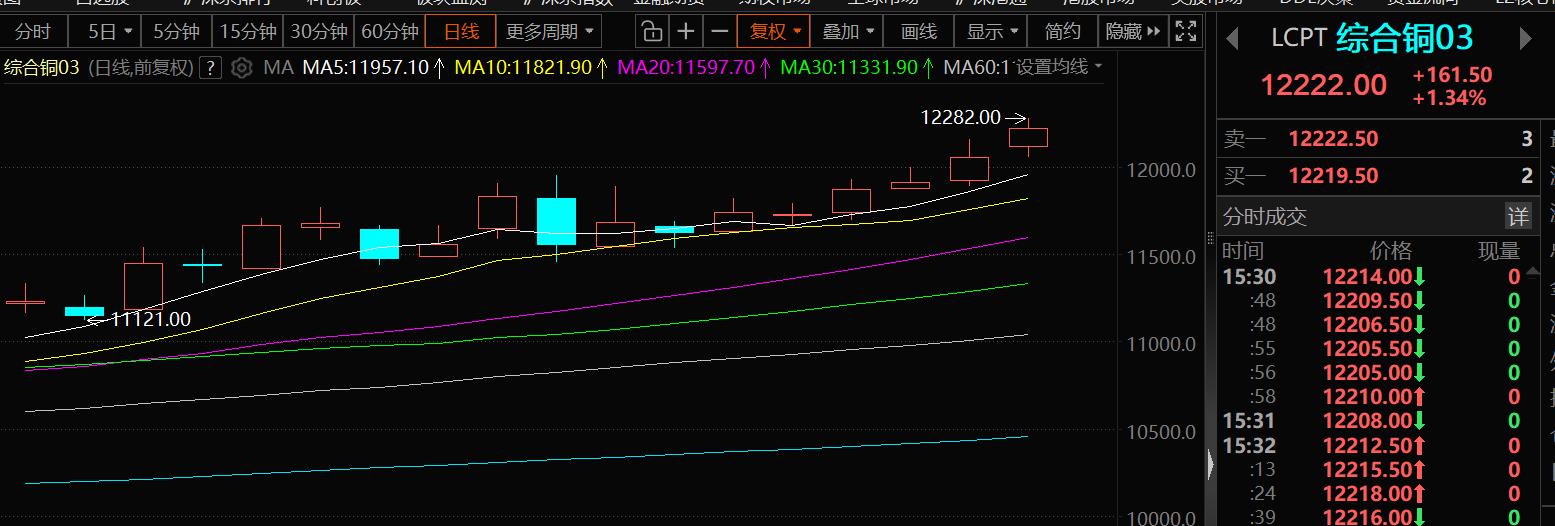Enter fullscreen using the expand arrows icon

click(1185, 32)
